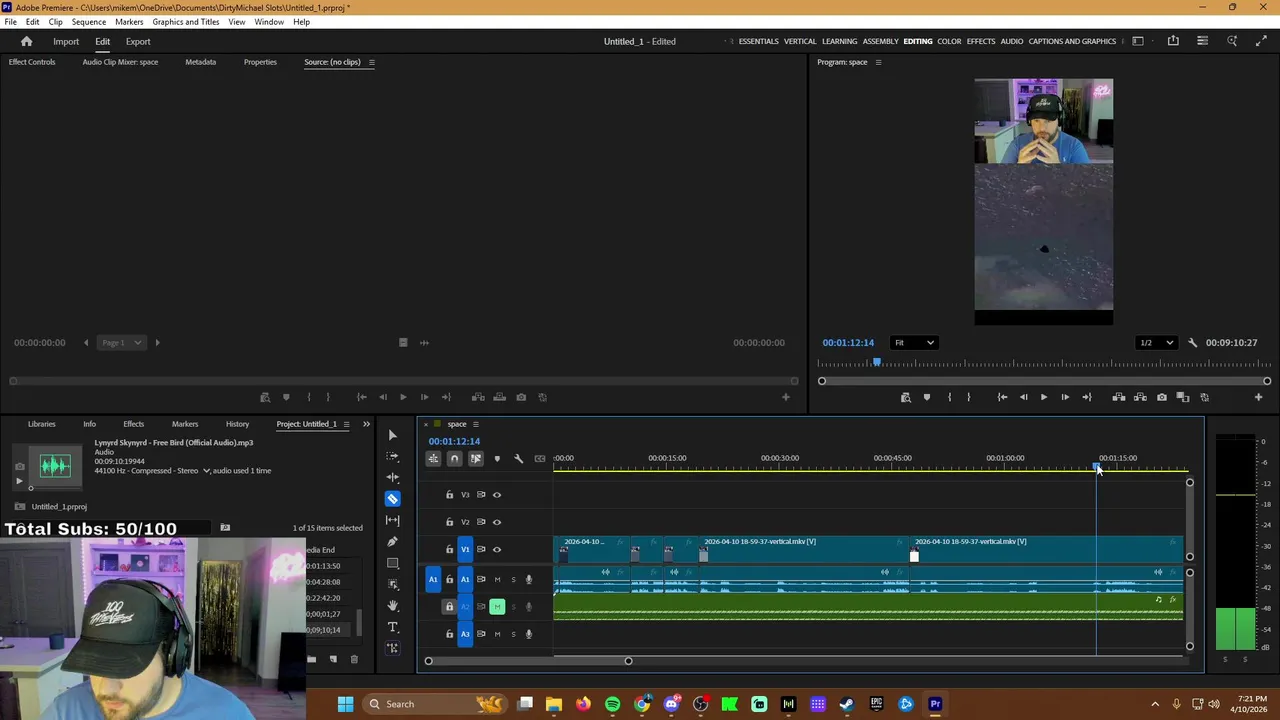
Task: Open Program monitor button editor plus
Action: (x=1258, y=397)
